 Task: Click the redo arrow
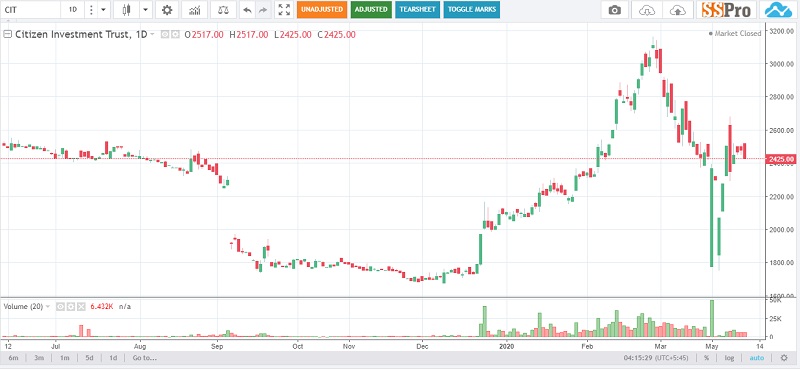pyautogui.click(x=263, y=10)
